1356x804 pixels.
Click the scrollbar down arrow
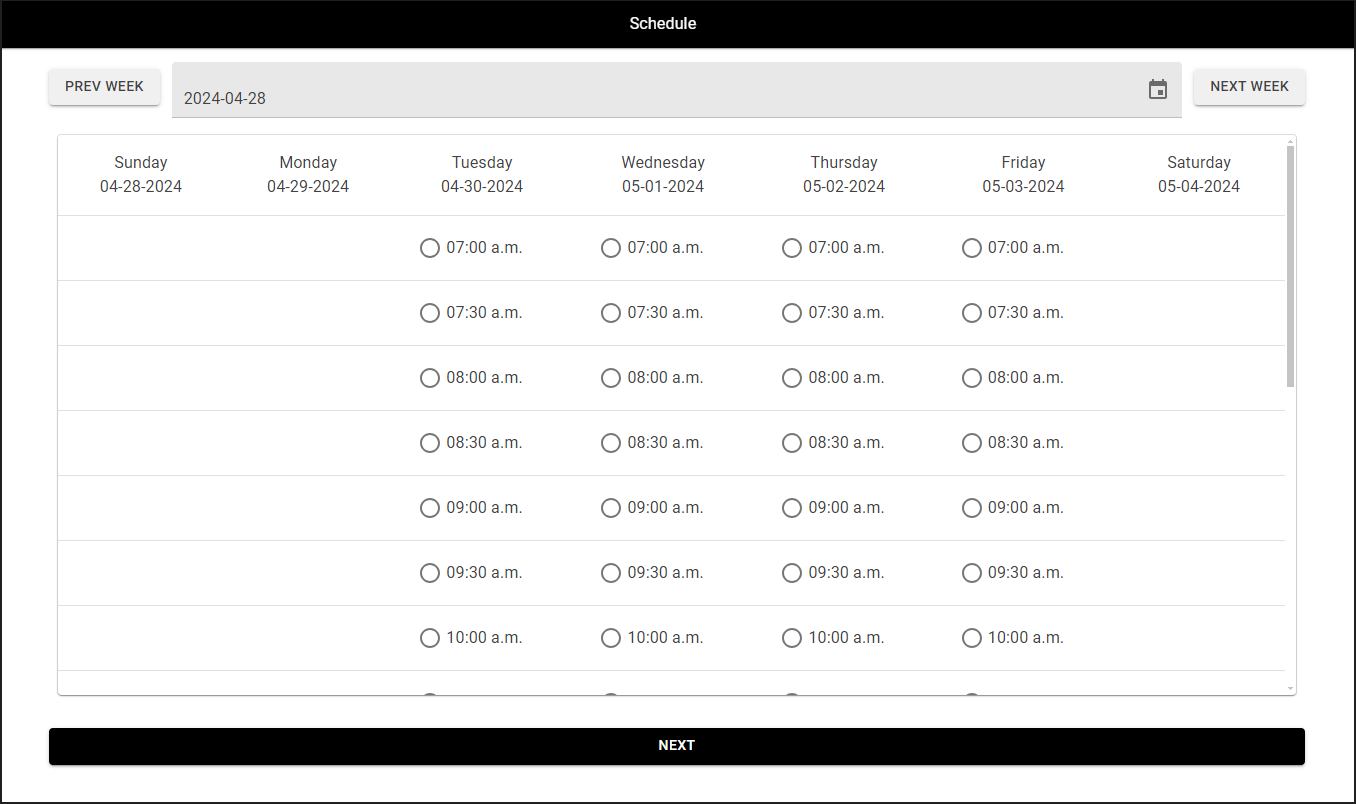1290,689
